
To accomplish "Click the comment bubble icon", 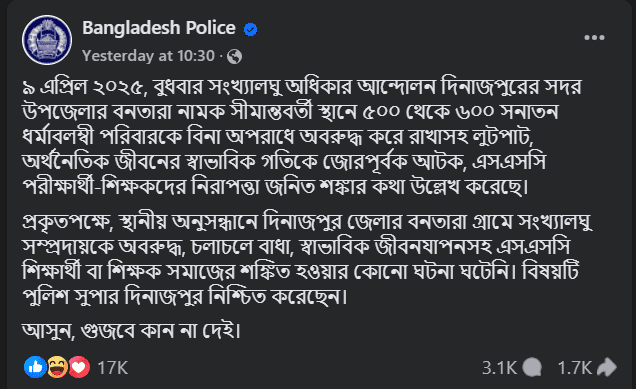I will (x=532, y=368).
